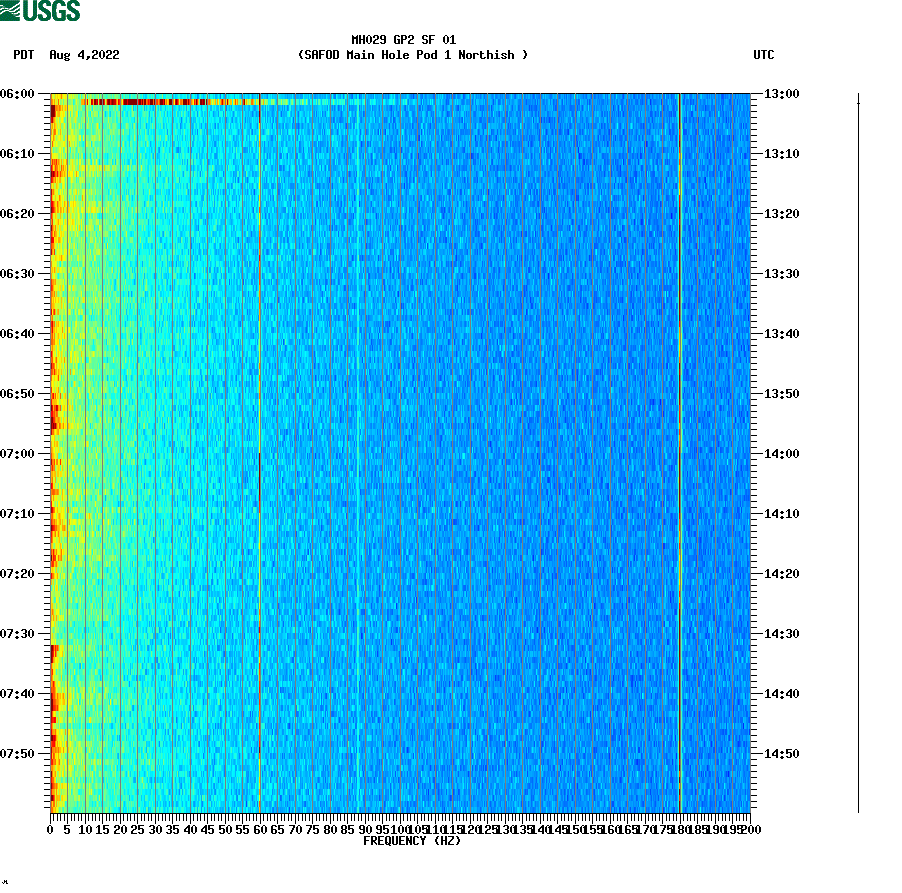Click the vertical gridline at 100 Hz
Screen dimensions: 902x893
click(x=403, y=450)
